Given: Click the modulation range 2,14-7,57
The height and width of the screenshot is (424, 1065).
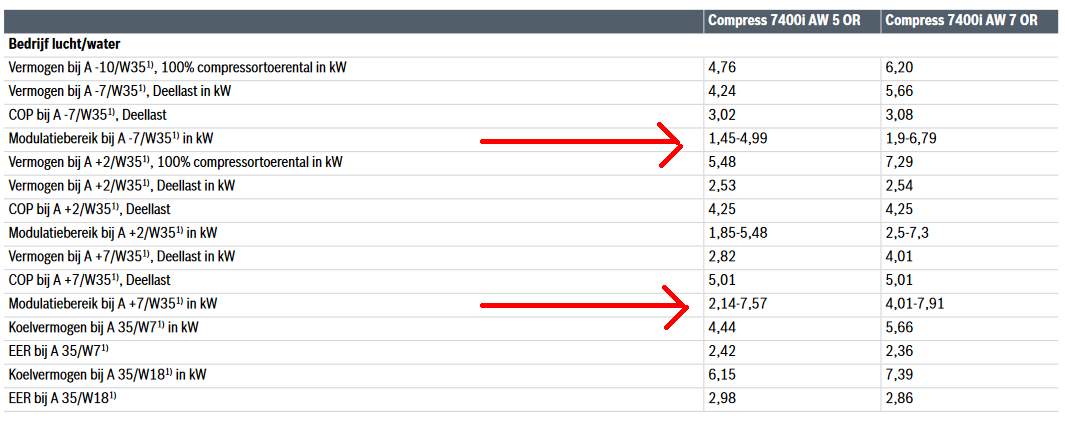Looking at the screenshot, I should coord(738,304).
